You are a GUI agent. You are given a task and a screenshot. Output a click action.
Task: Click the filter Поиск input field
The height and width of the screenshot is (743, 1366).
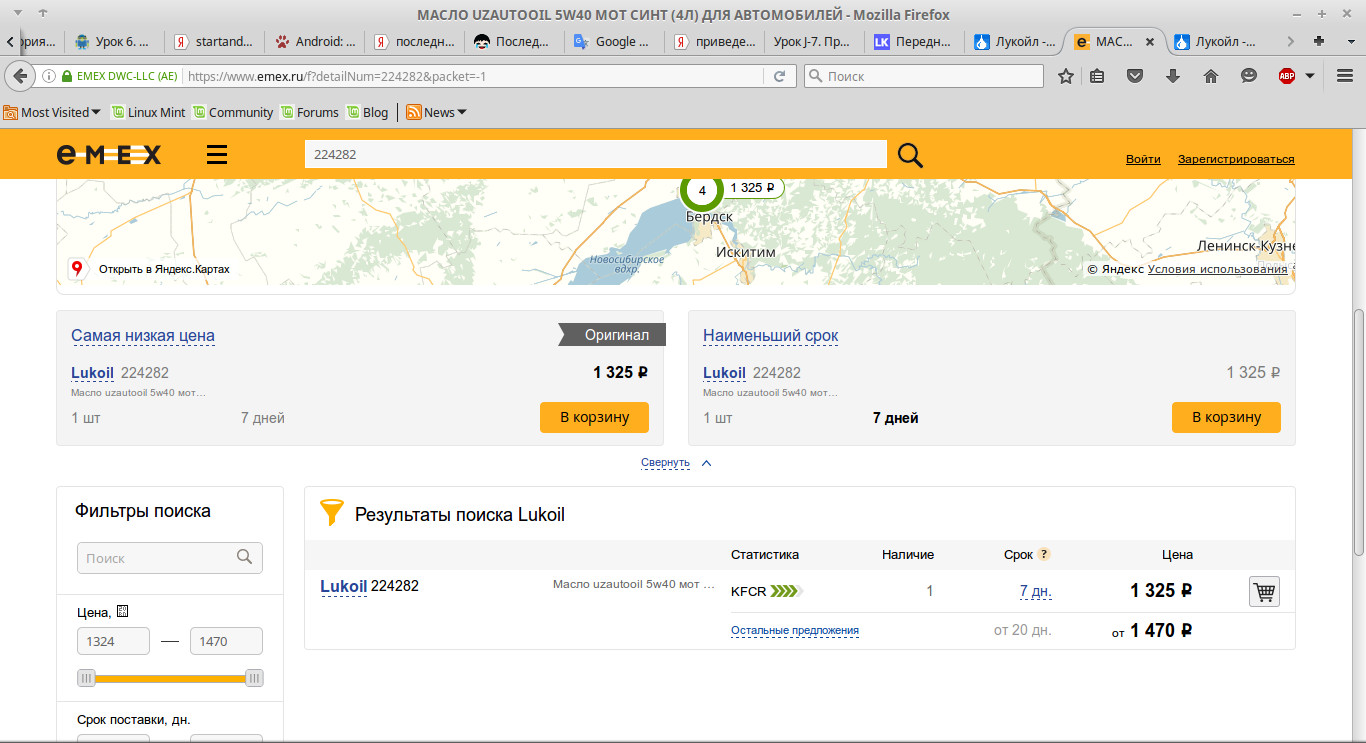pos(170,558)
